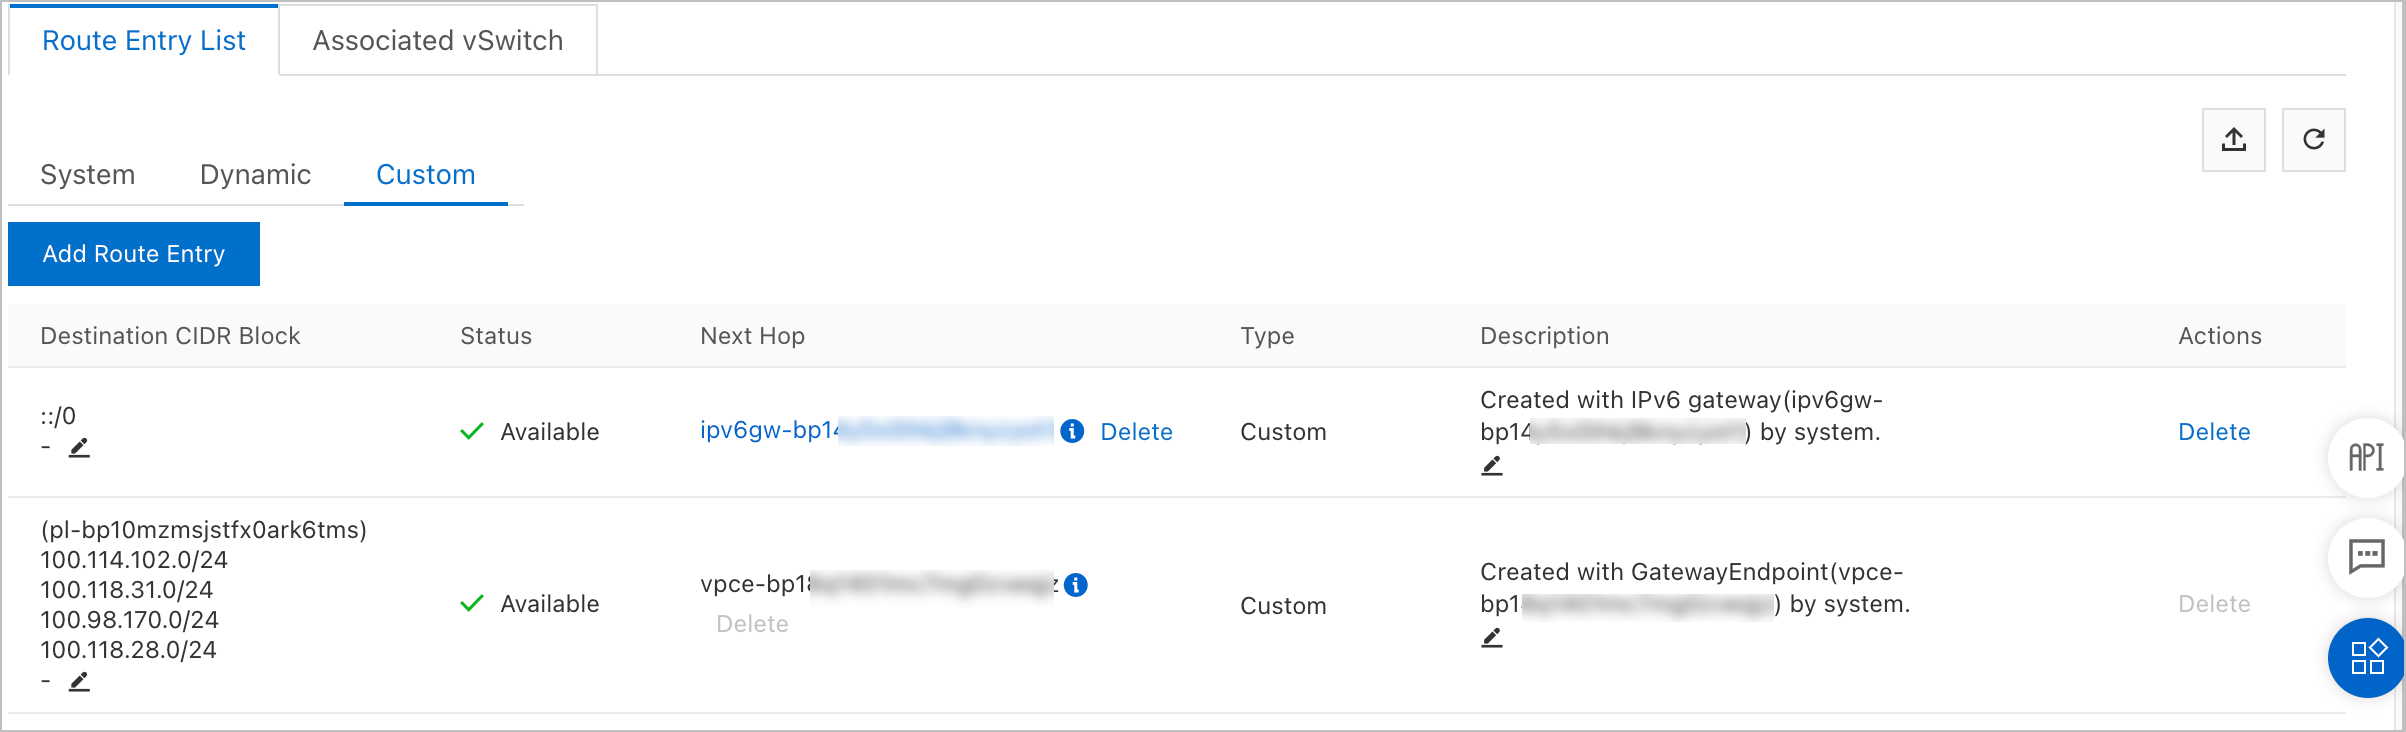The image size is (2406, 732).
Task: Click the 100.118.31.0/24 CIDR entry
Action: pos(127,590)
